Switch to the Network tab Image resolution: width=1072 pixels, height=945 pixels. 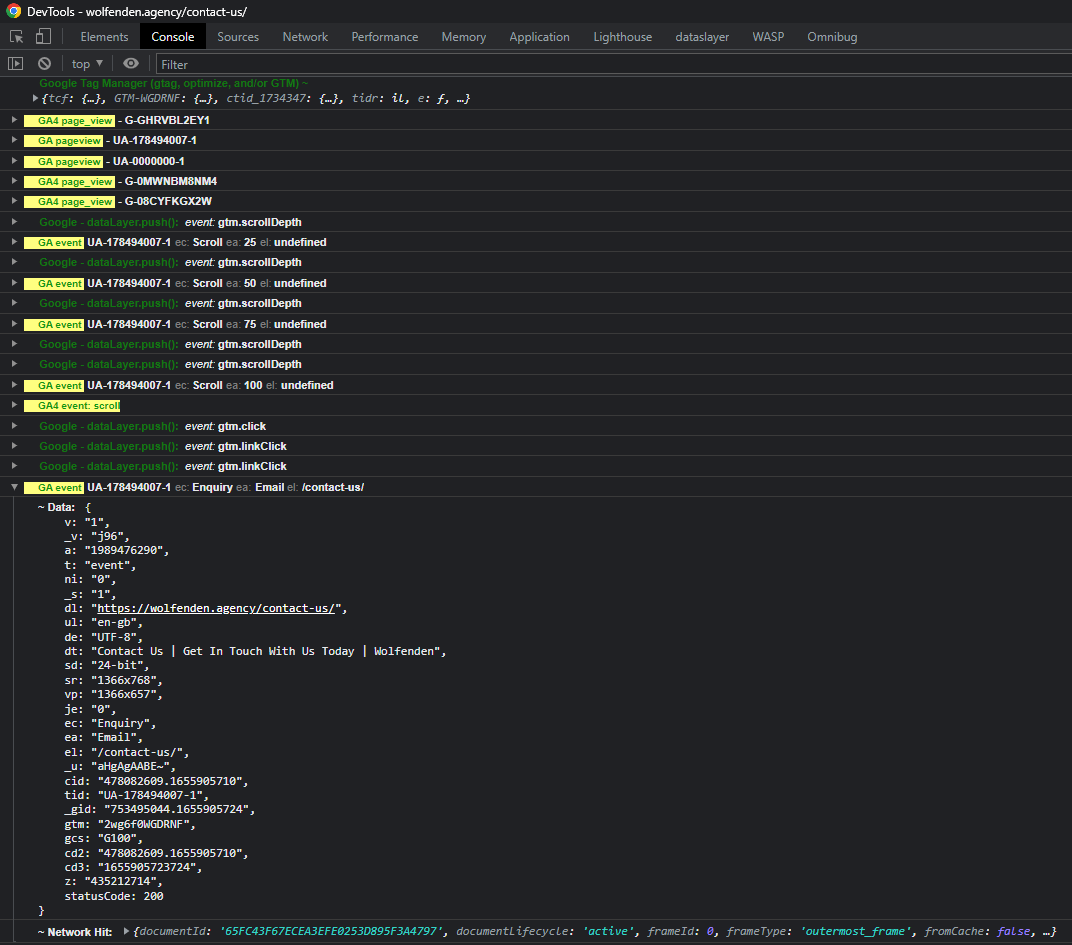tap(305, 37)
